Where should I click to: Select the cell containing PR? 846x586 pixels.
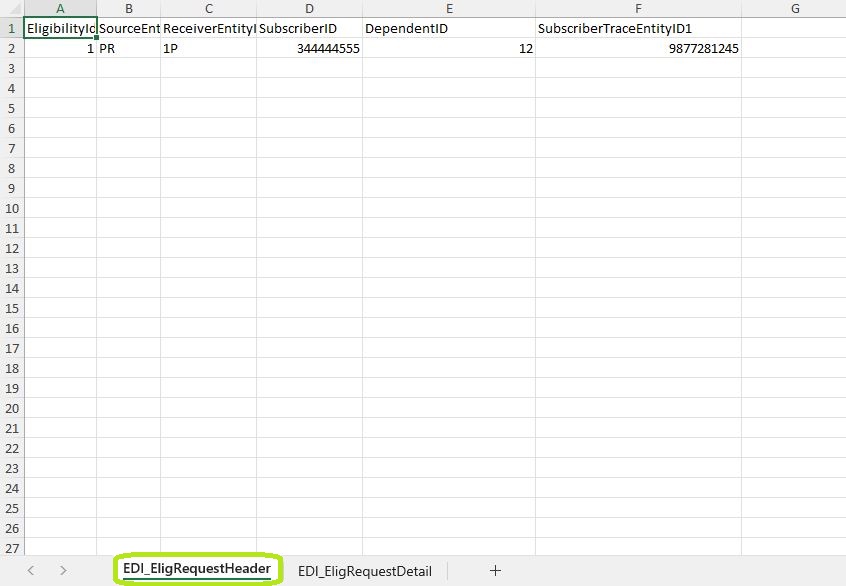[128, 48]
